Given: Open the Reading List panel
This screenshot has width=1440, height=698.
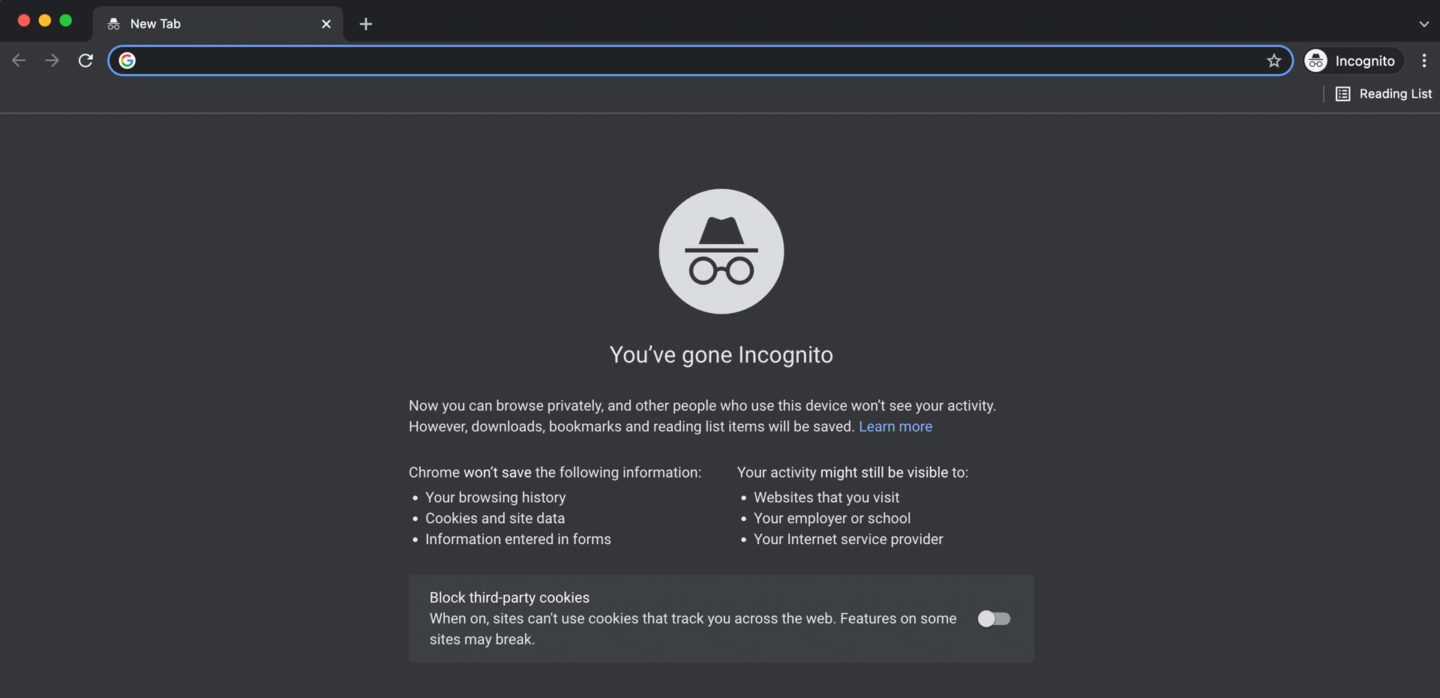Looking at the screenshot, I should [x=1384, y=94].
